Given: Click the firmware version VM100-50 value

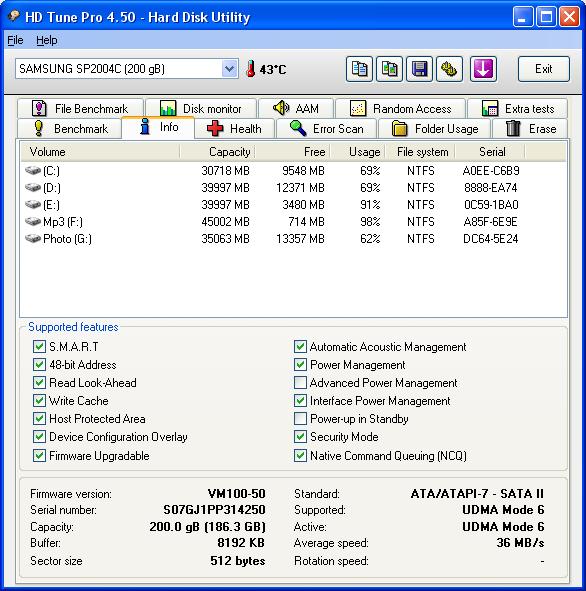Looking at the screenshot, I should tap(237, 493).
